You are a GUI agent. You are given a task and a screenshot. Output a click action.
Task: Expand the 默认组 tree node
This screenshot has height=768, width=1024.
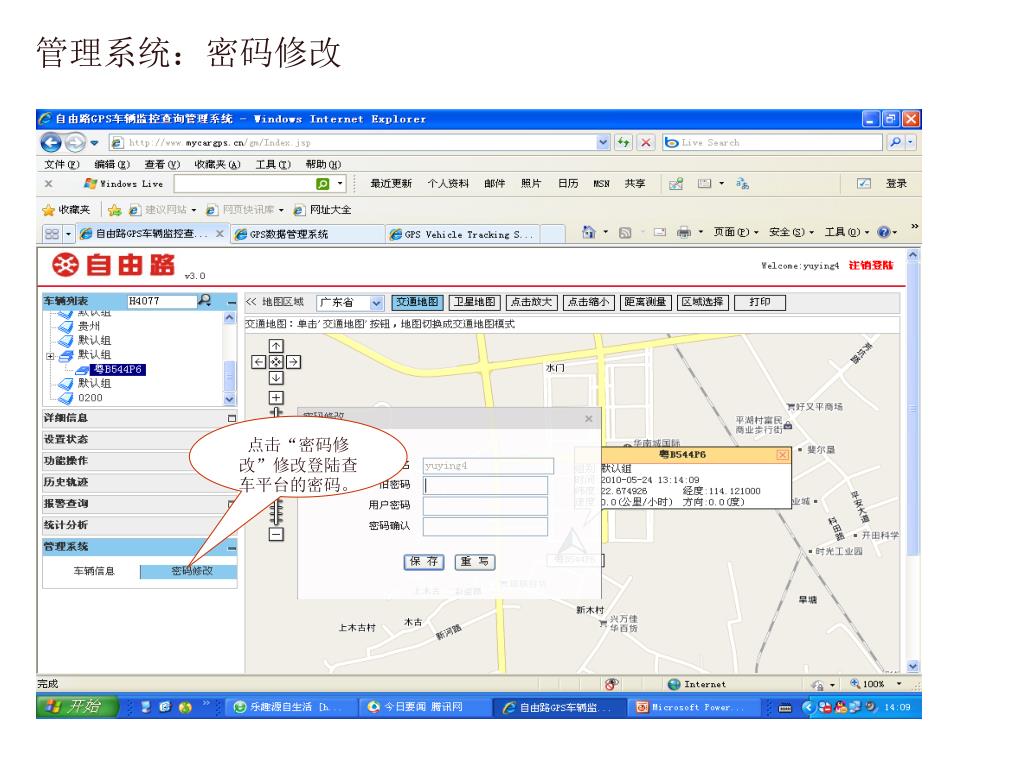click(x=50, y=355)
